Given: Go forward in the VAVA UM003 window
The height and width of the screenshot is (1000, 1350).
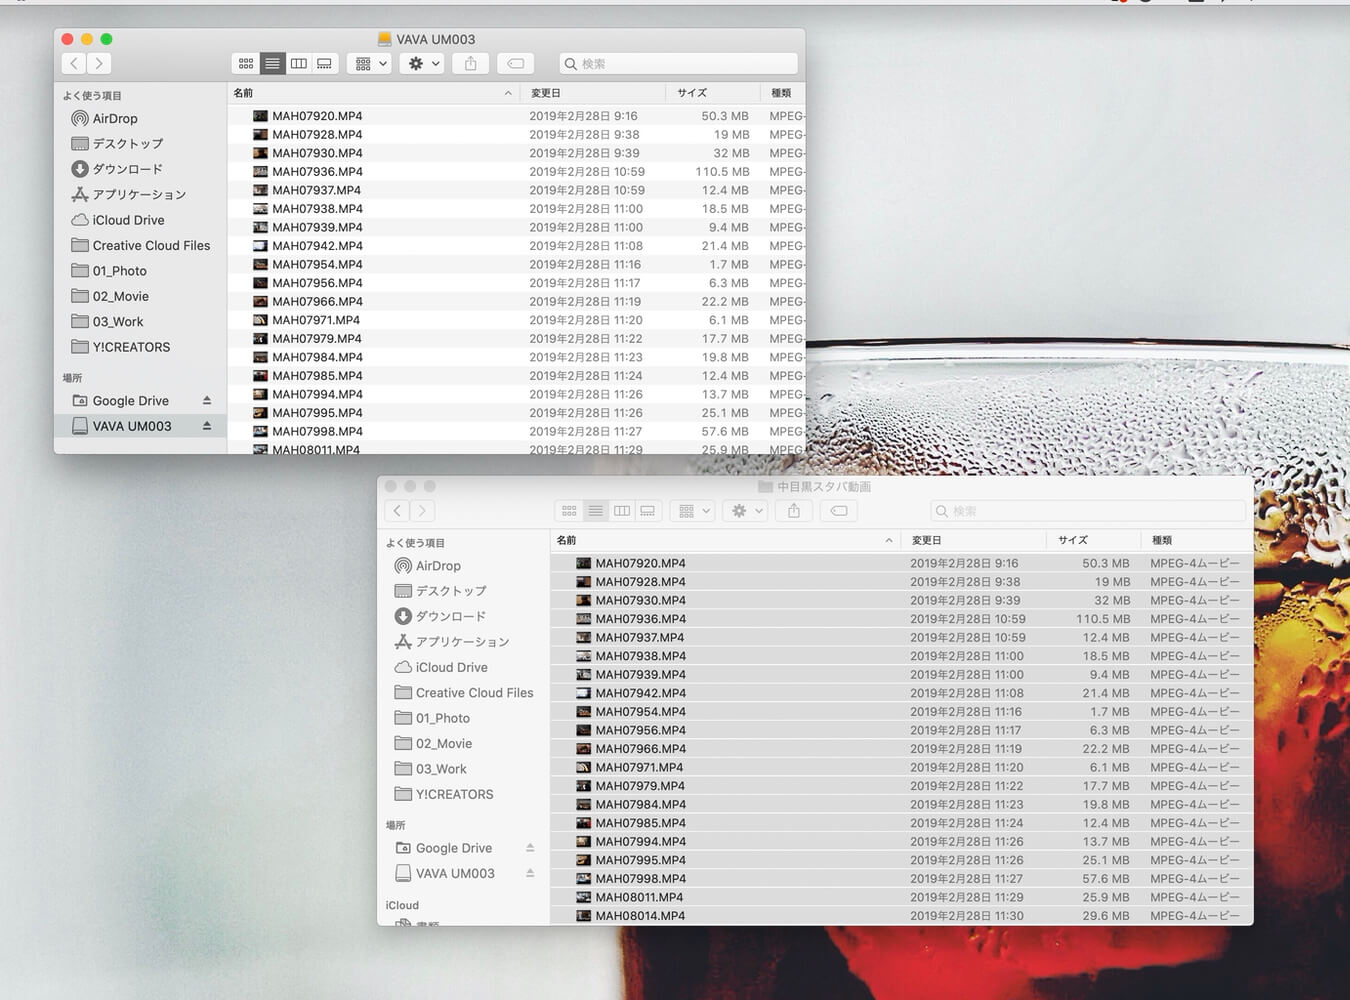Looking at the screenshot, I should [99, 64].
